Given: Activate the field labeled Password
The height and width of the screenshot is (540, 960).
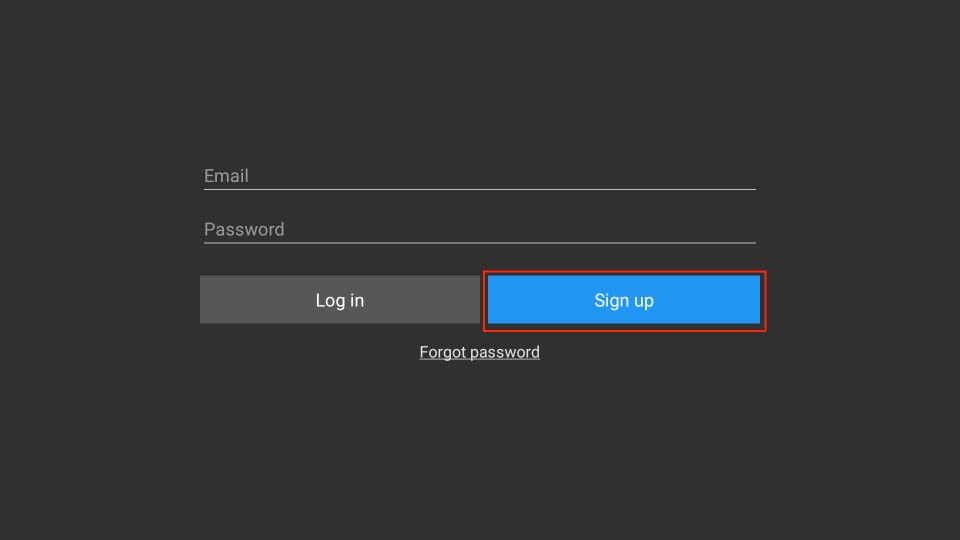Looking at the screenshot, I should pos(479,230).
